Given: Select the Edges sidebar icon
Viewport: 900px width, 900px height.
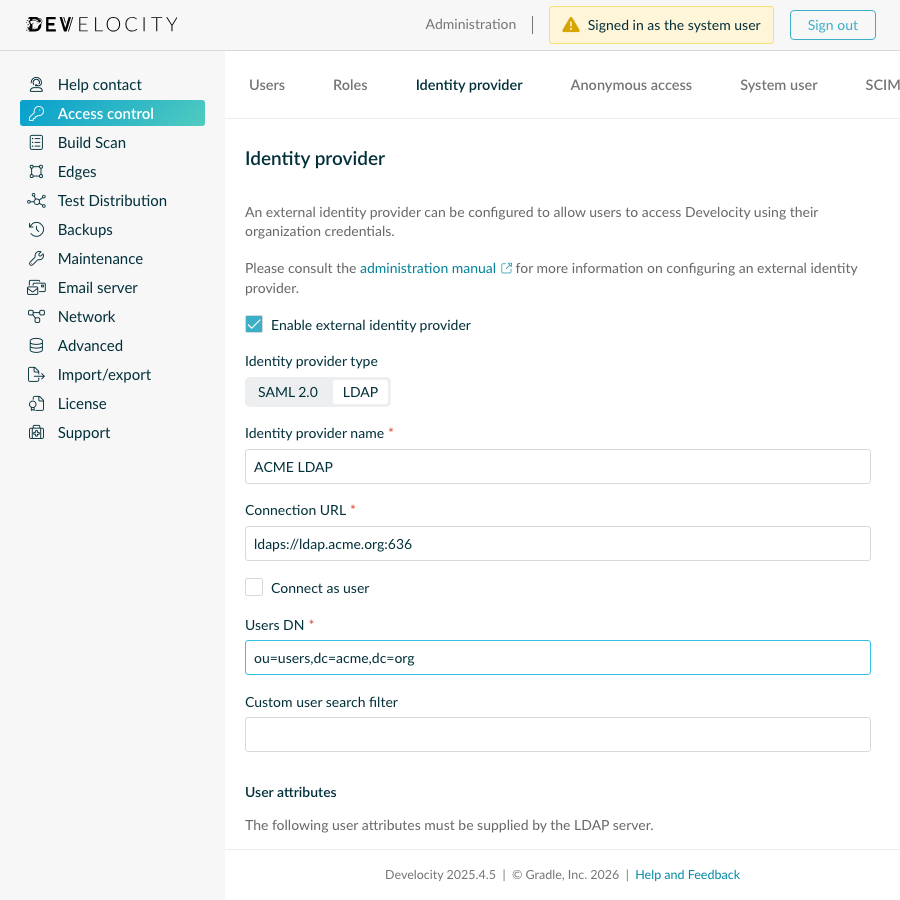Looking at the screenshot, I should point(36,171).
